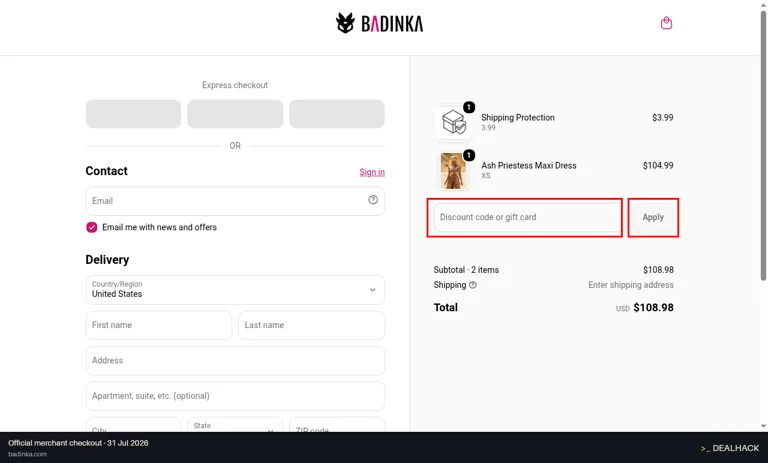Screen dimensions: 768x463
Task: Focus the Email input field
Action: (x=235, y=201)
